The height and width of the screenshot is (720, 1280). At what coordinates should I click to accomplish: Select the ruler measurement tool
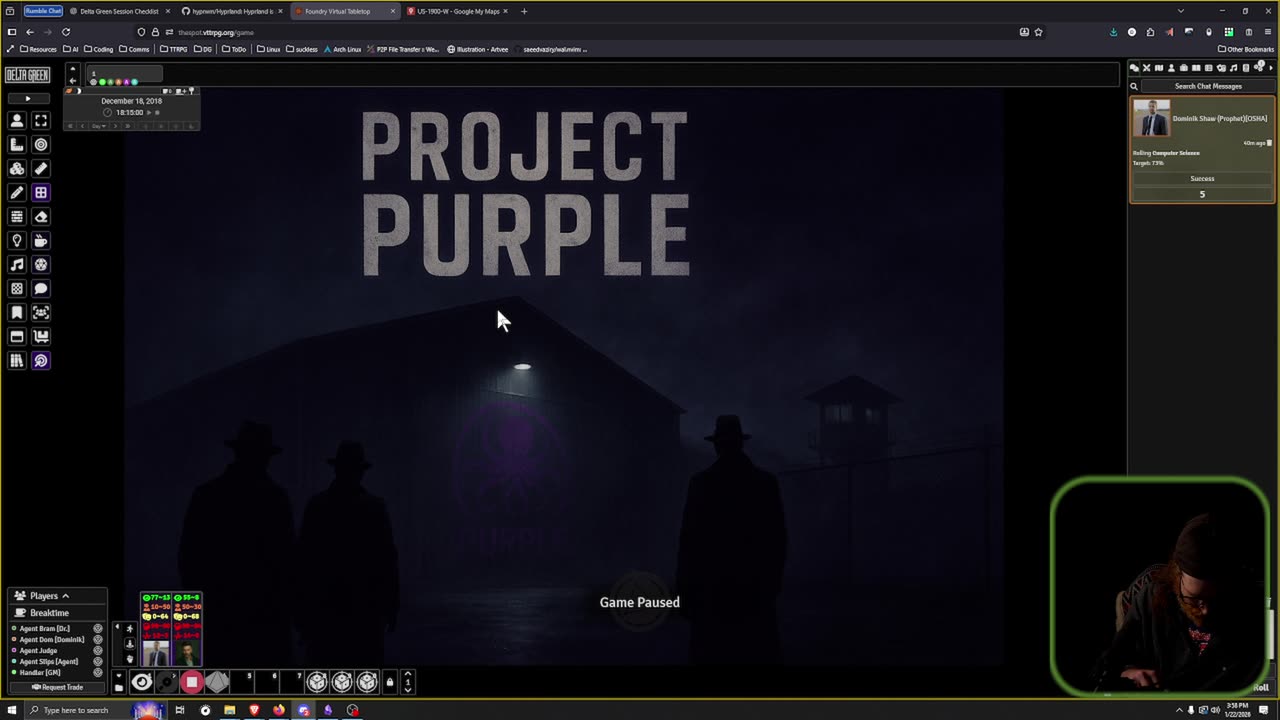(41, 169)
